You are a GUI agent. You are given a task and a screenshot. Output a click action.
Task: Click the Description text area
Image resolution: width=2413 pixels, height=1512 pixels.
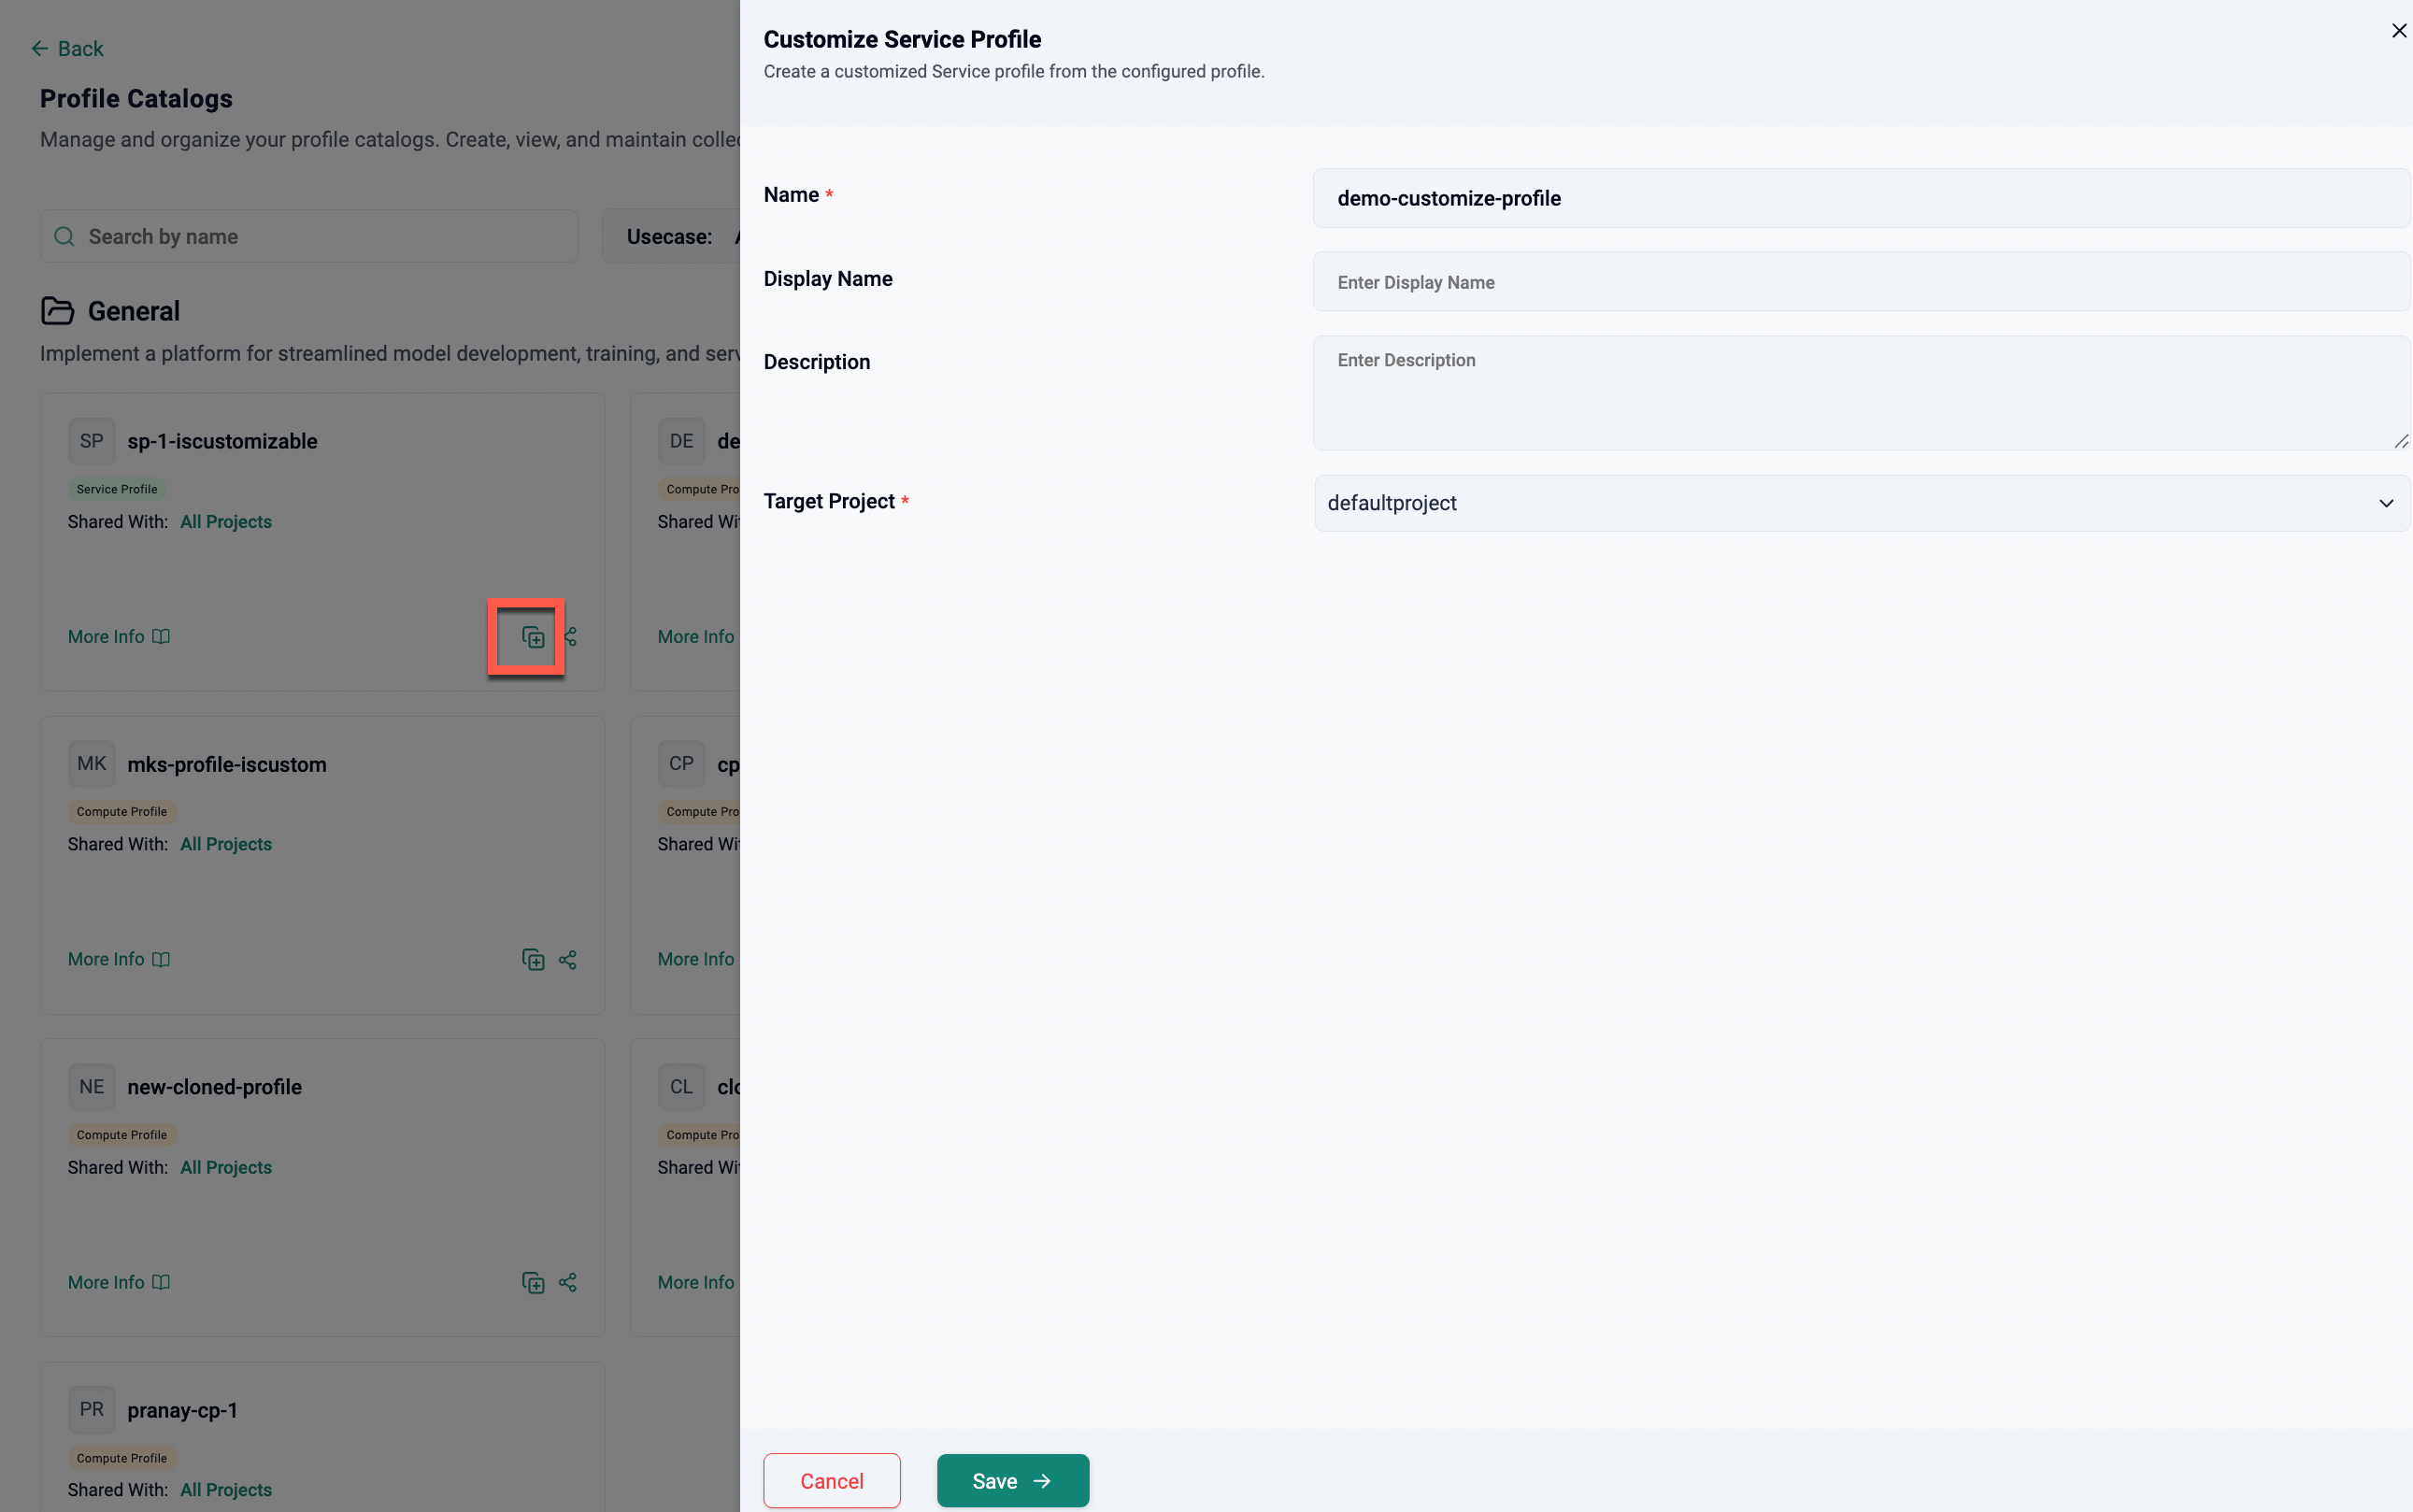coord(1861,393)
